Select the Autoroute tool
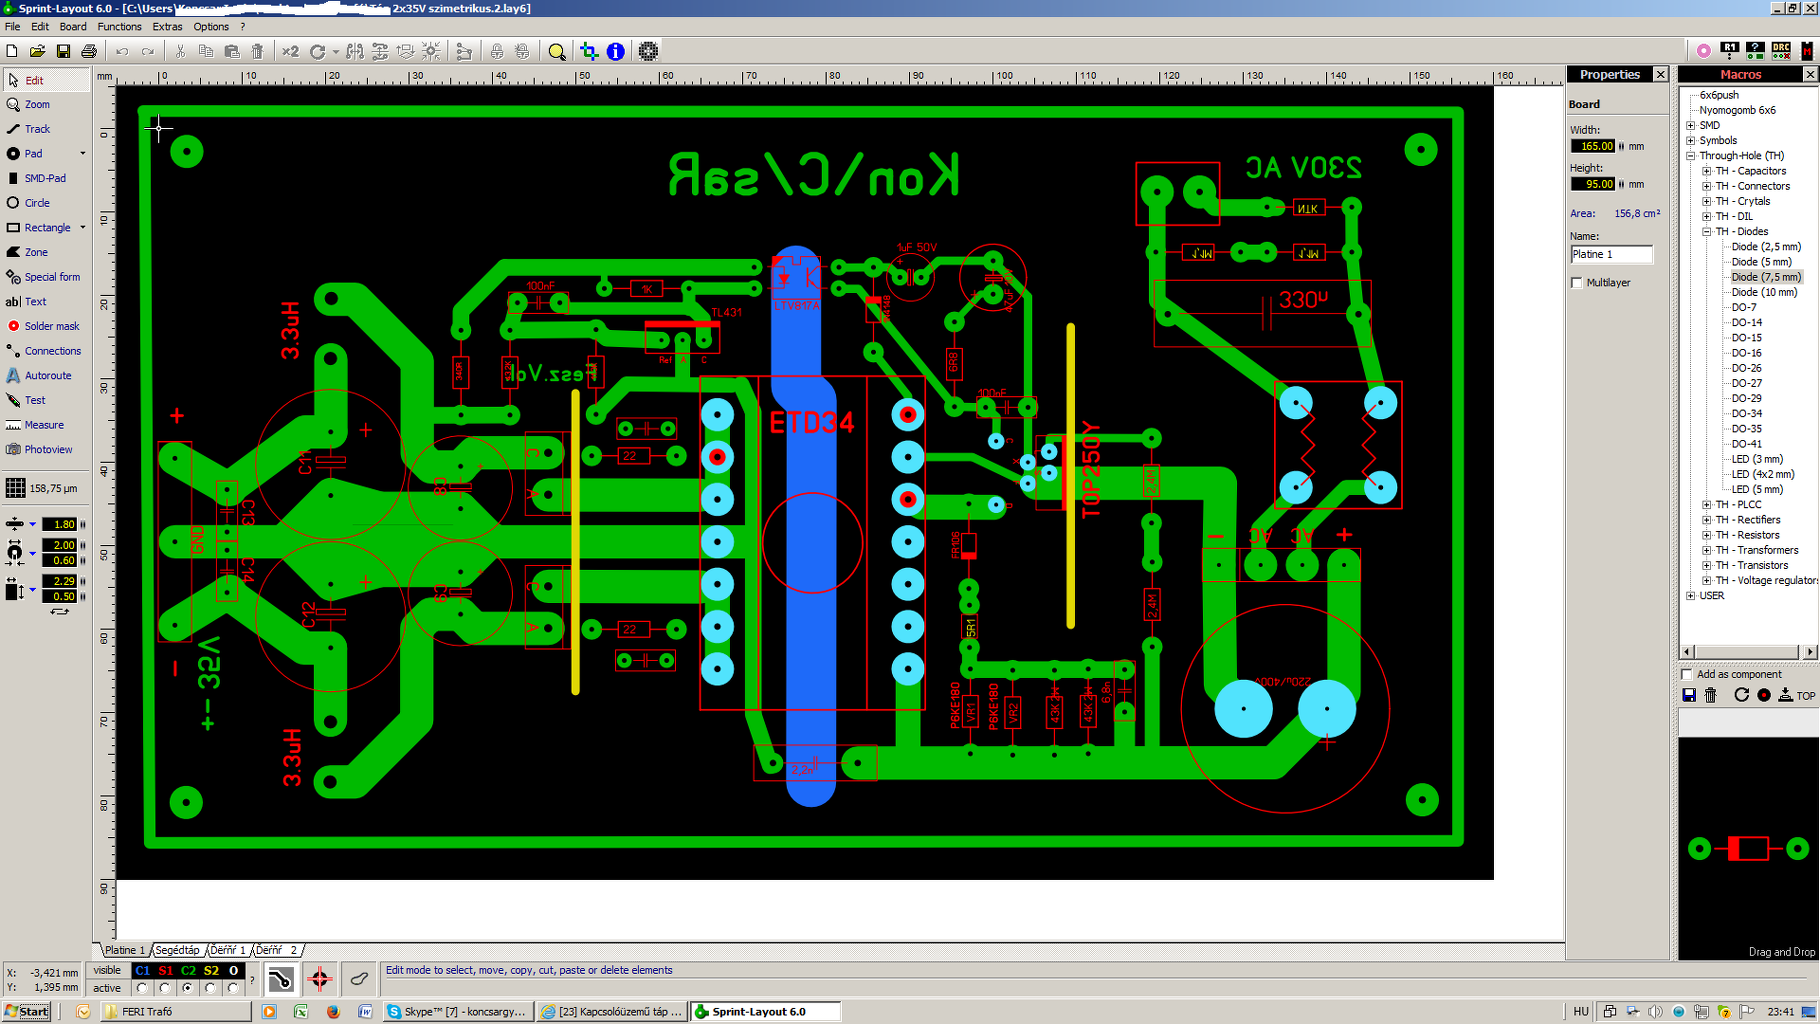 pyautogui.click(x=46, y=375)
